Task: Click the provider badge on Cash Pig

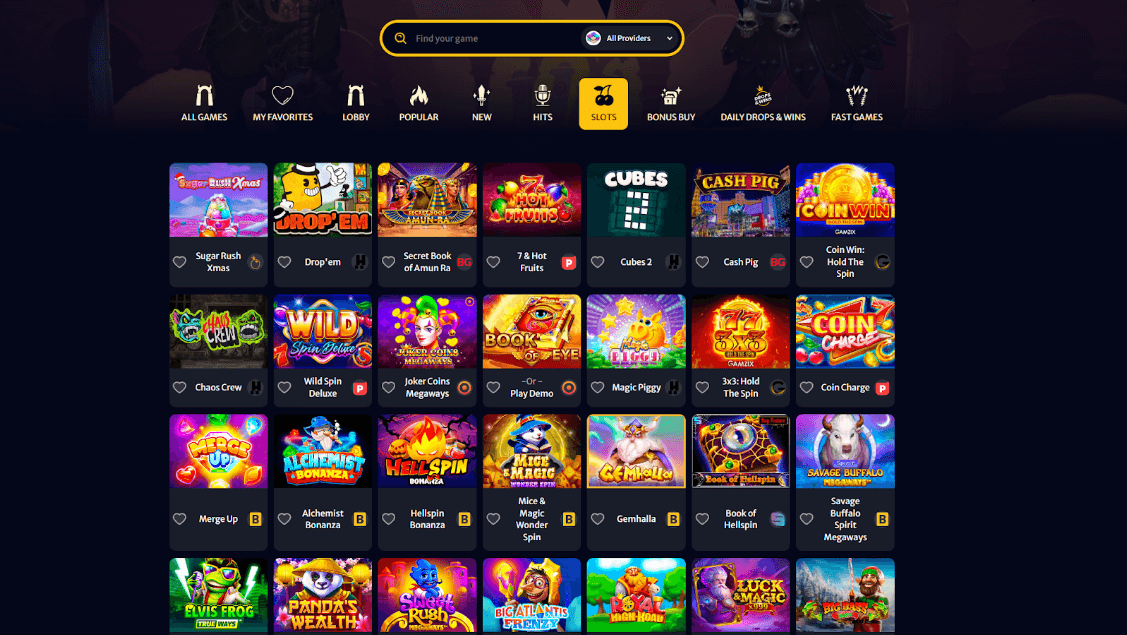Action: point(778,262)
